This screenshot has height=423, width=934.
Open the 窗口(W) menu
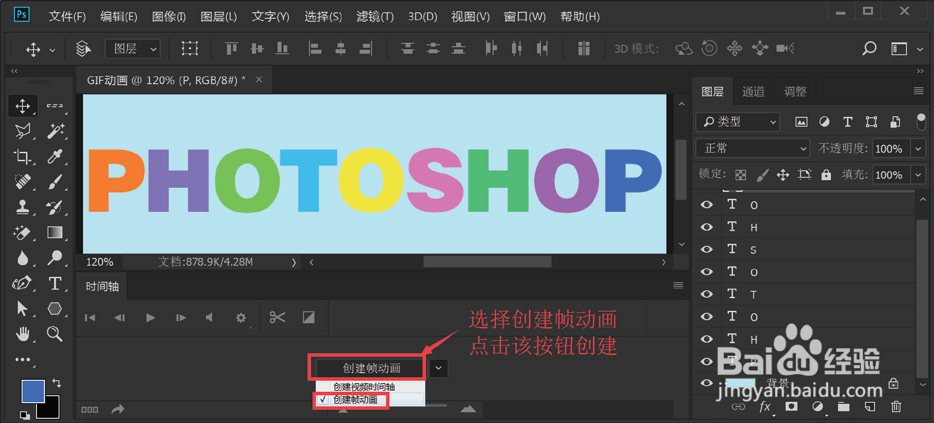pos(524,17)
